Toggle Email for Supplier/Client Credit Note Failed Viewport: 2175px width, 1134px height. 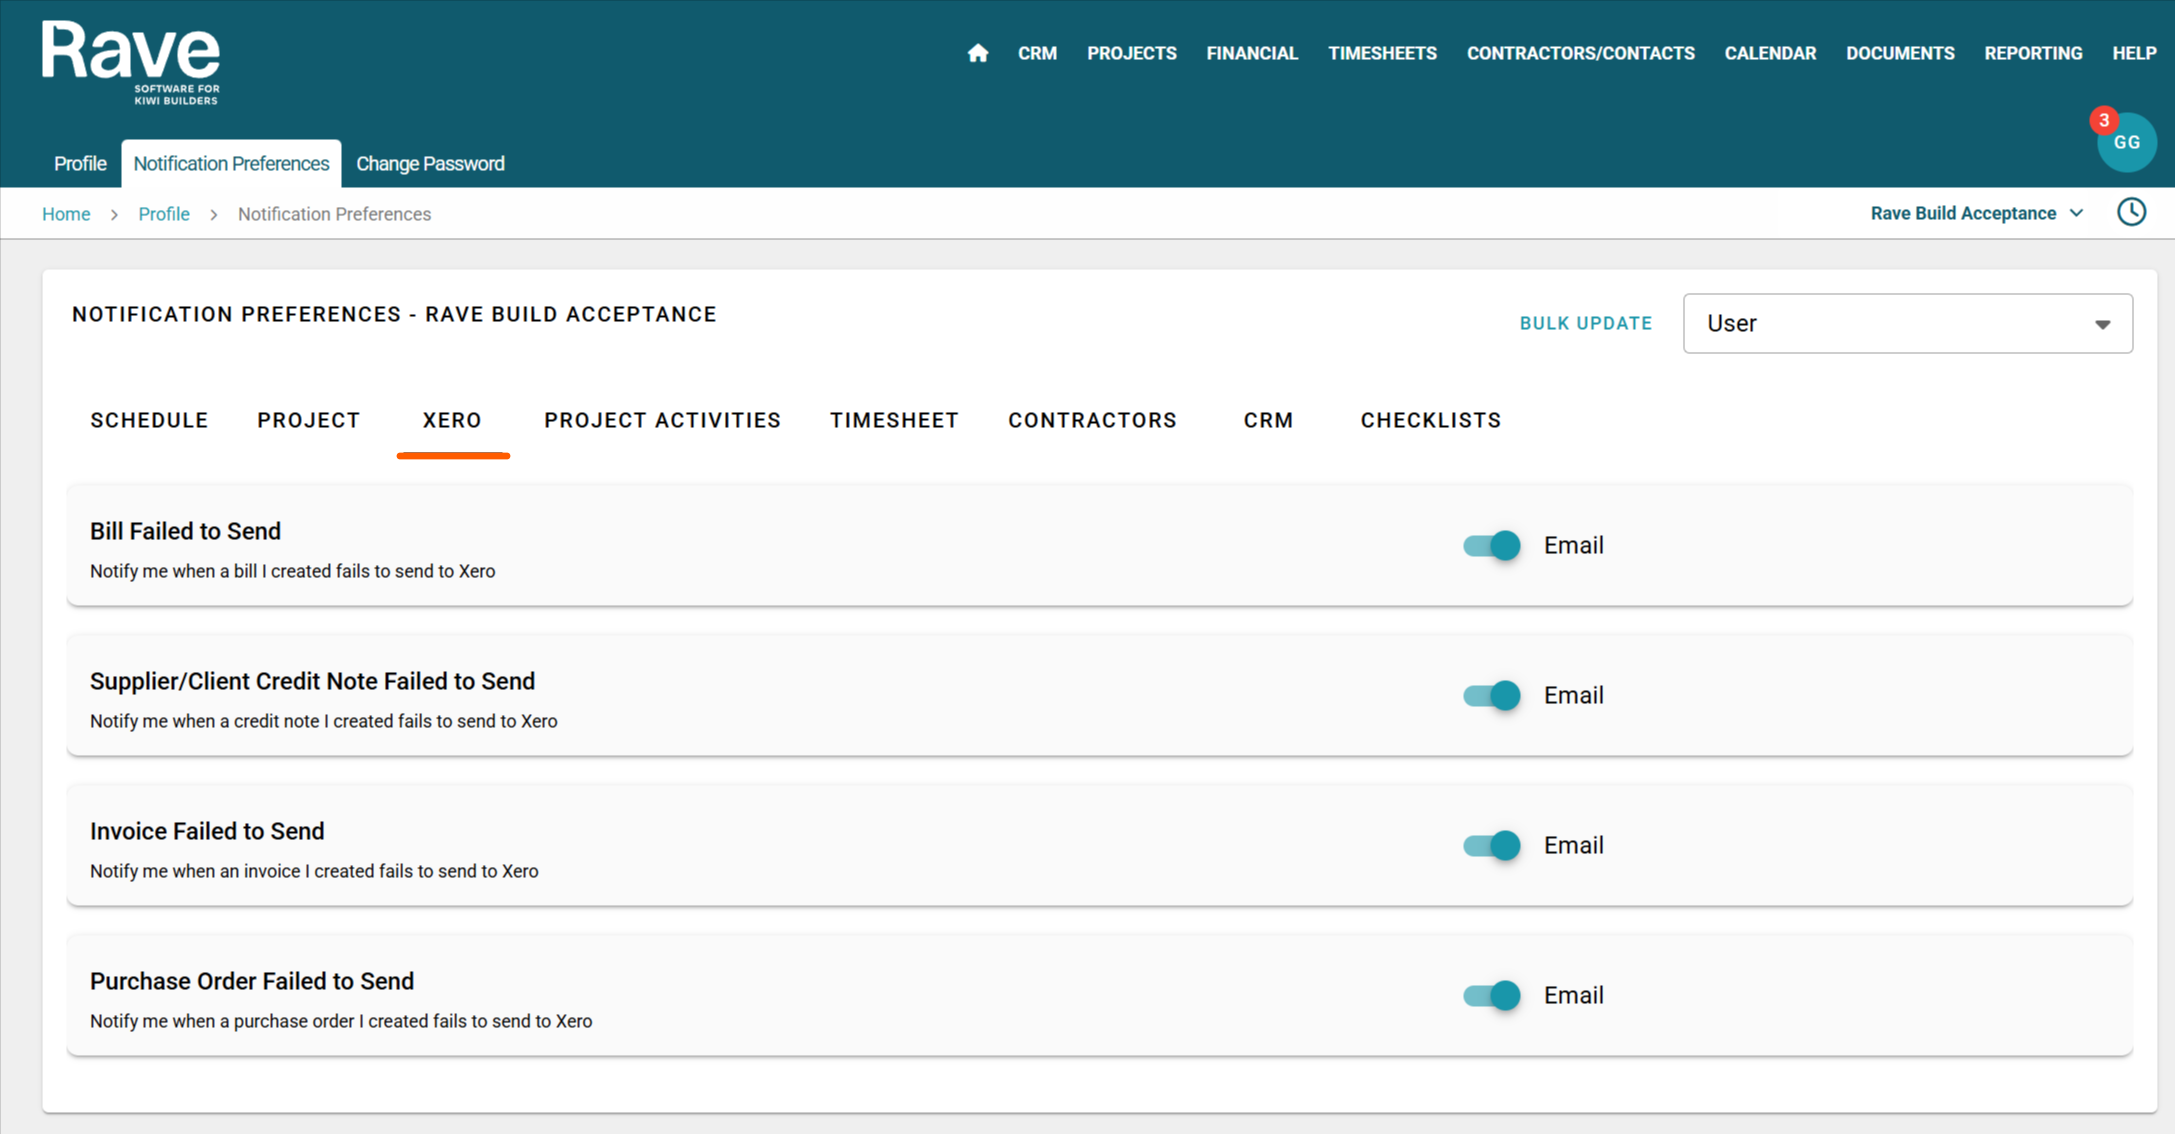pos(1491,695)
